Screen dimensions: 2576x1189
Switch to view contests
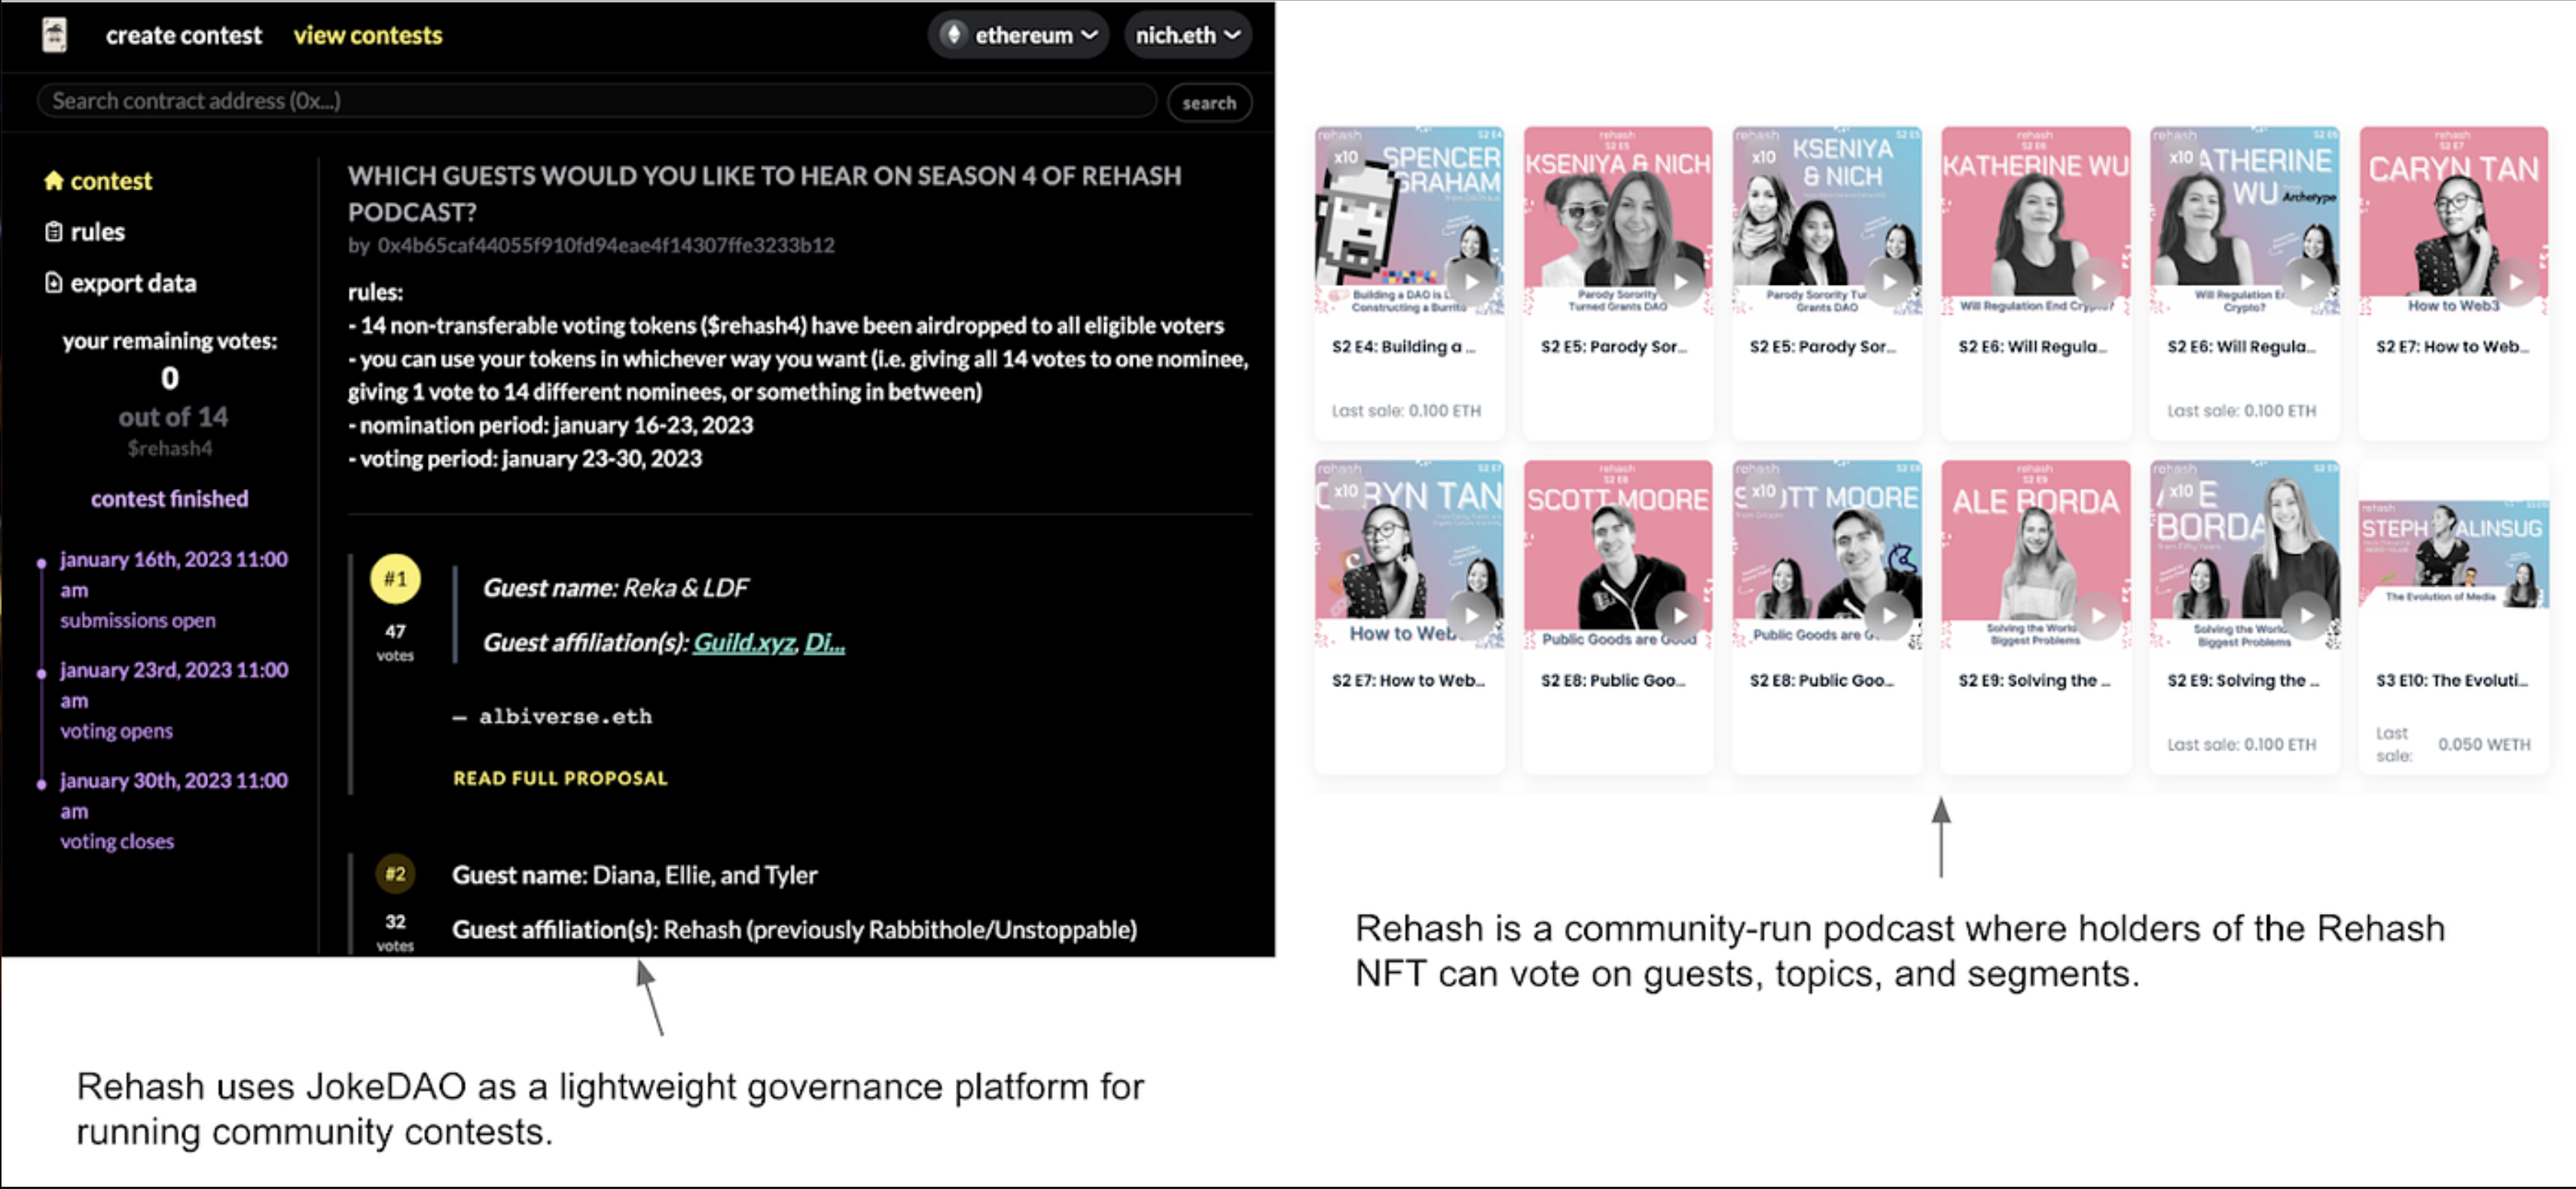367,35
